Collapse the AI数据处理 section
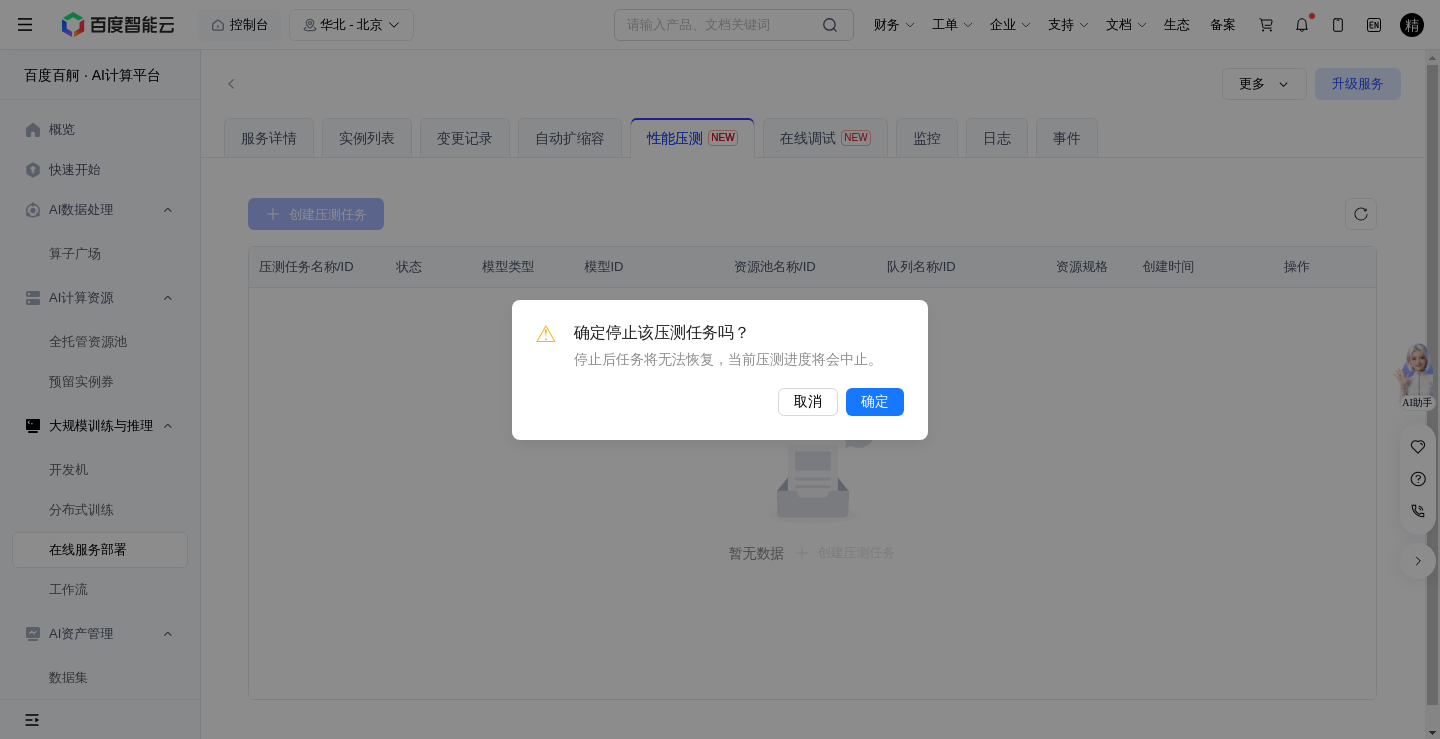Viewport: 1440px width, 739px height. tap(168, 210)
